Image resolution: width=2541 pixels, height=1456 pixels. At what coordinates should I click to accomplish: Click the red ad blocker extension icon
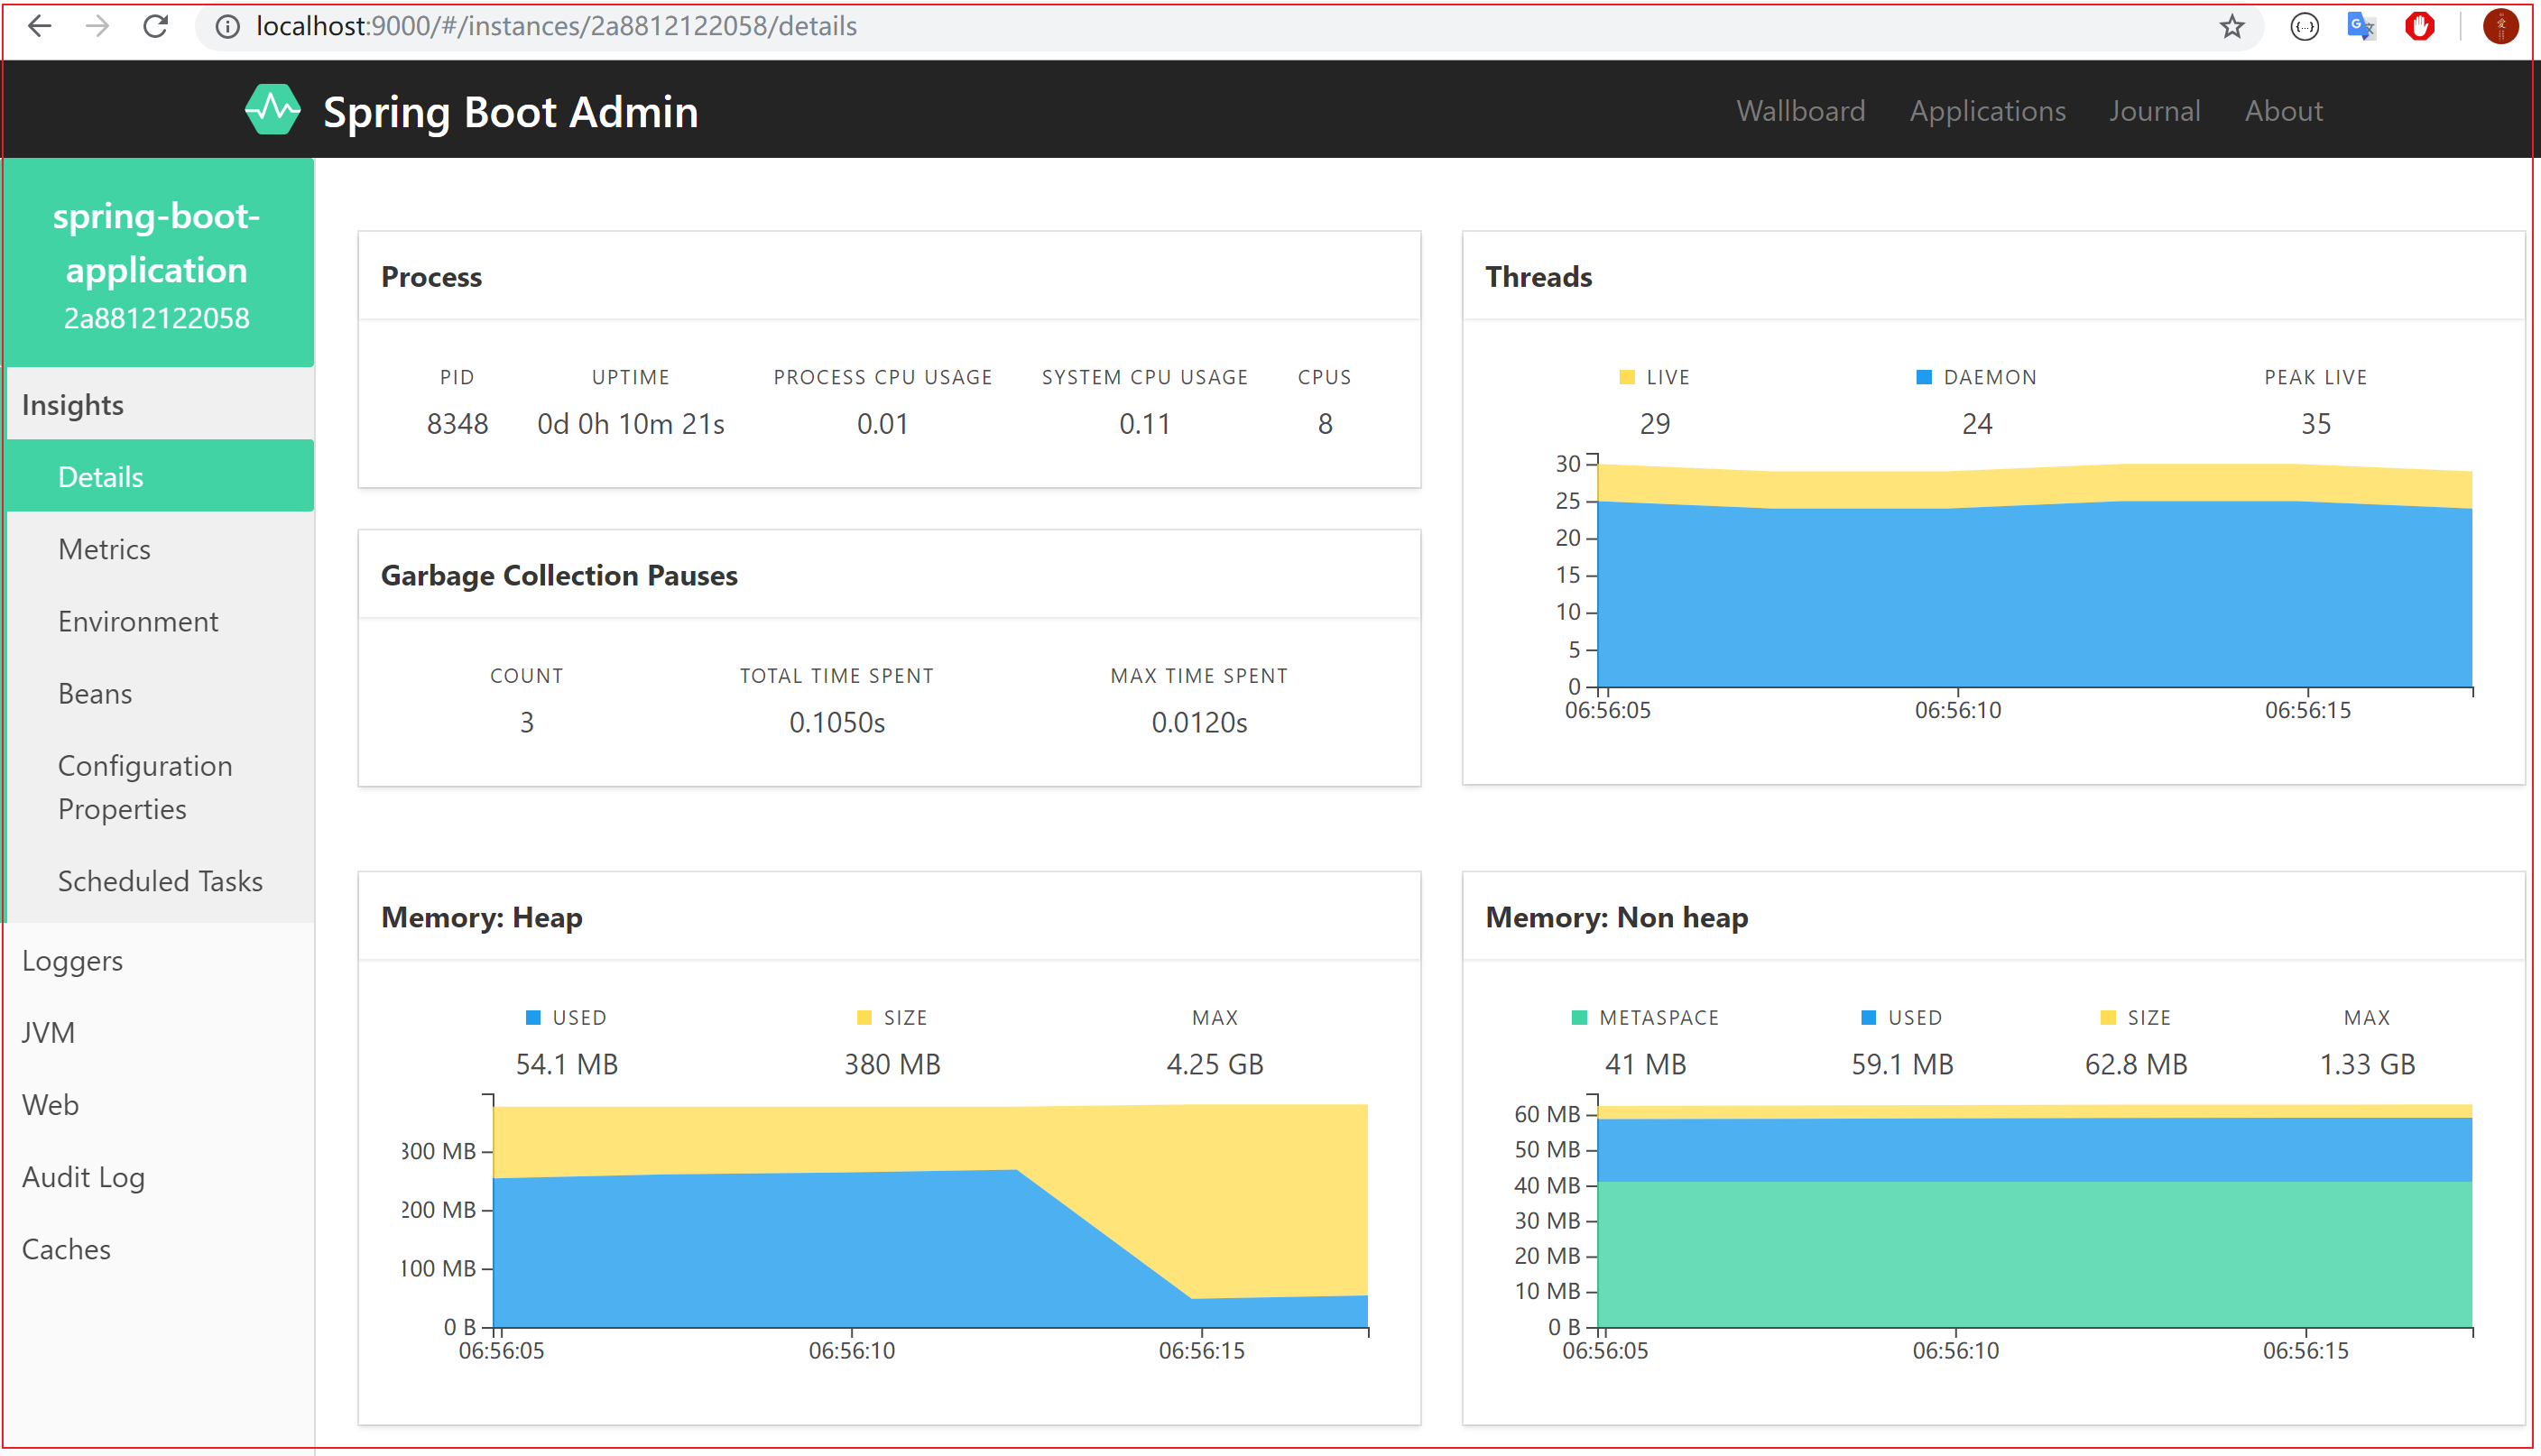(x=2419, y=27)
